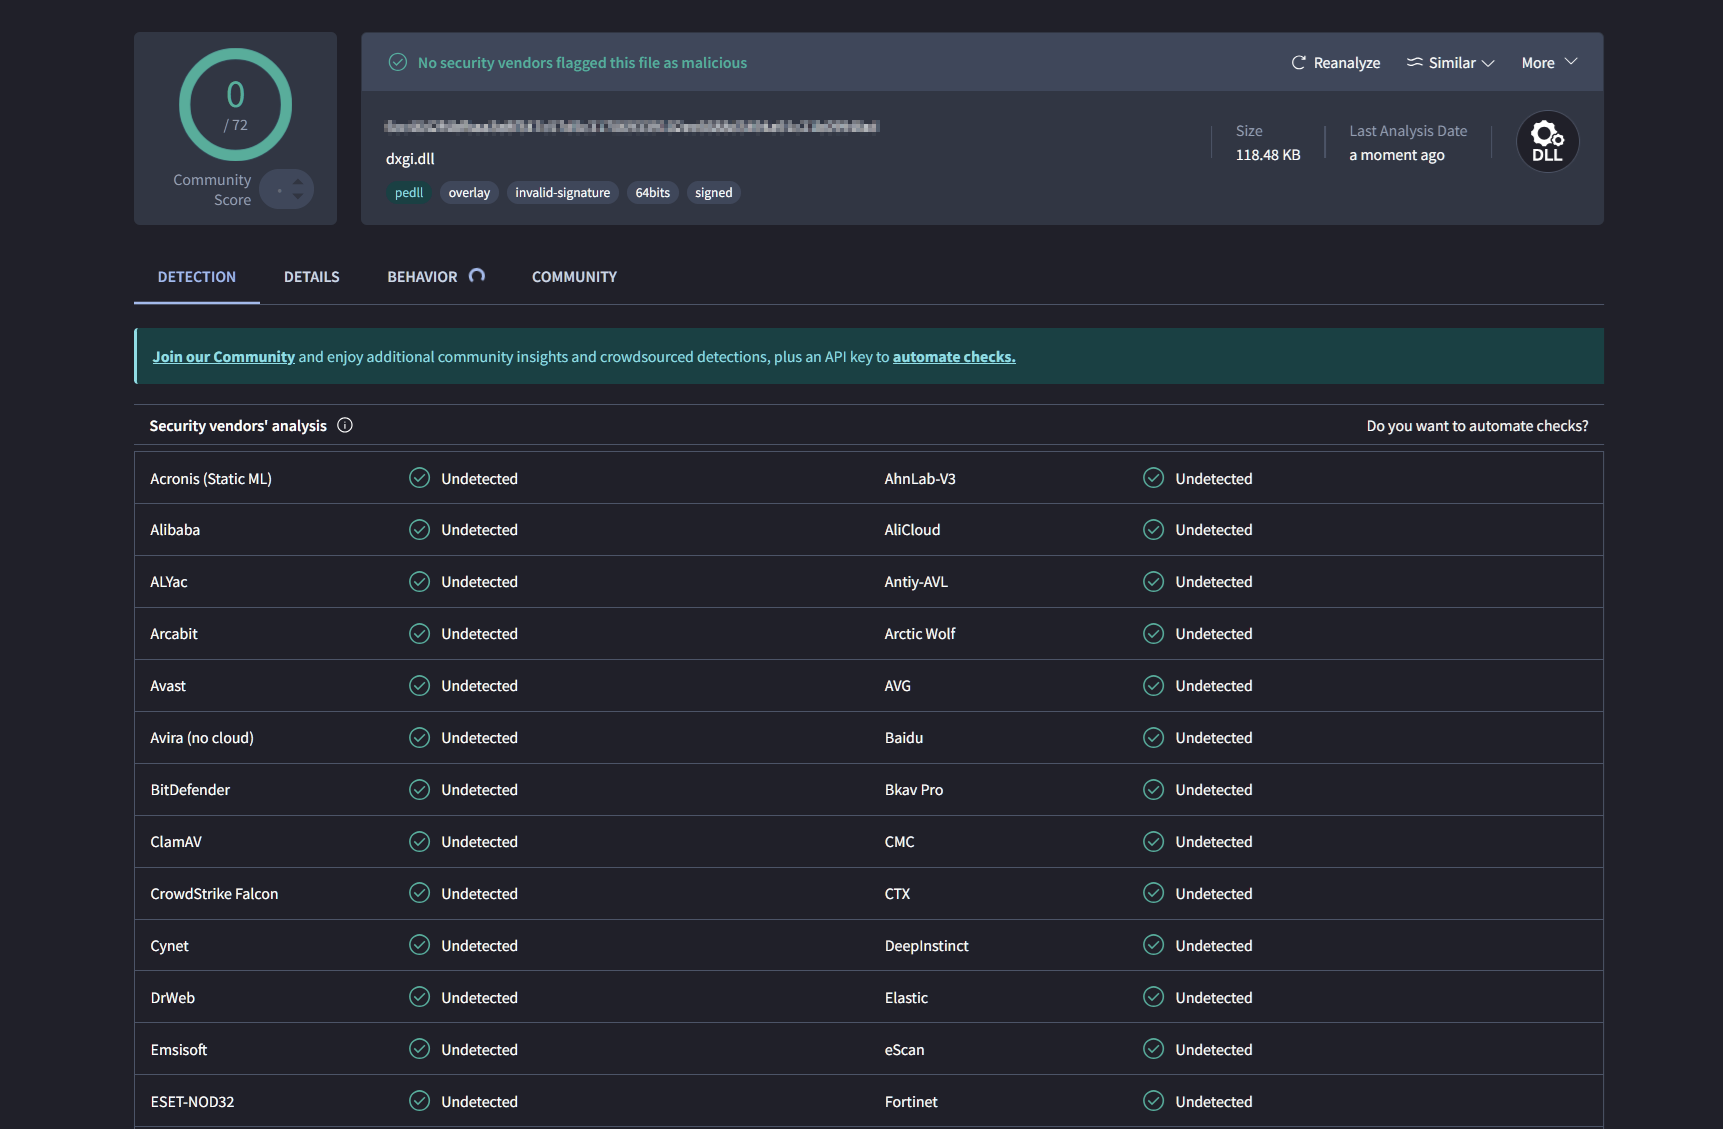Click the green checkmark beside Fortinet
This screenshot has height=1129, width=1723.
1152,1101
